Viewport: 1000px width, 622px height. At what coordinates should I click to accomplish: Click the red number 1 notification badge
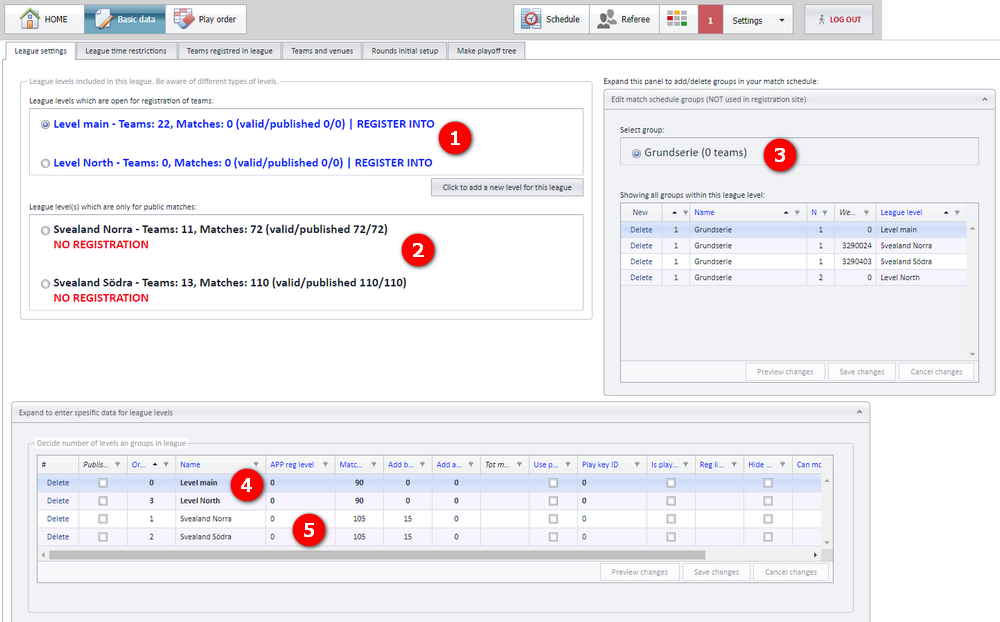(x=710, y=20)
